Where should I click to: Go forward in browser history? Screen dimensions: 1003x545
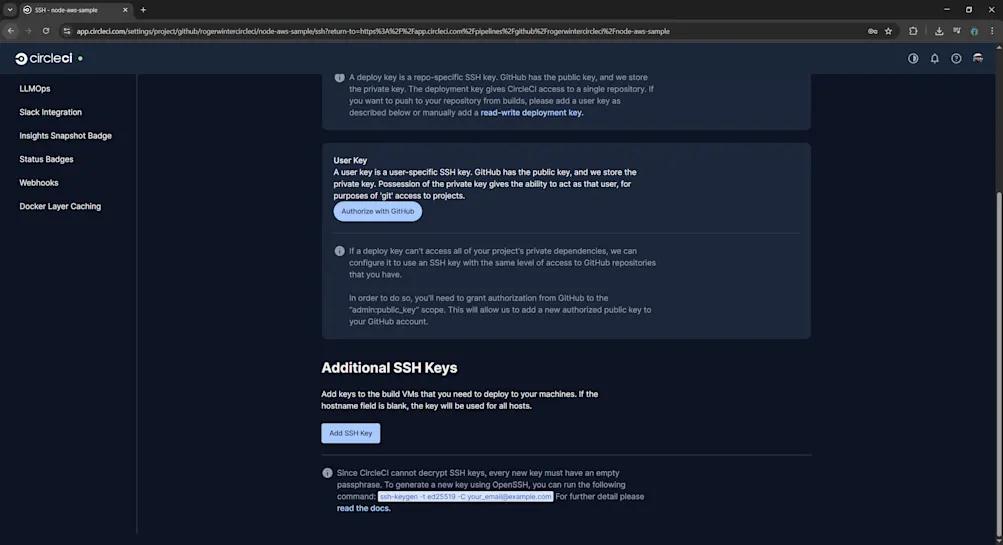point(28,31)
